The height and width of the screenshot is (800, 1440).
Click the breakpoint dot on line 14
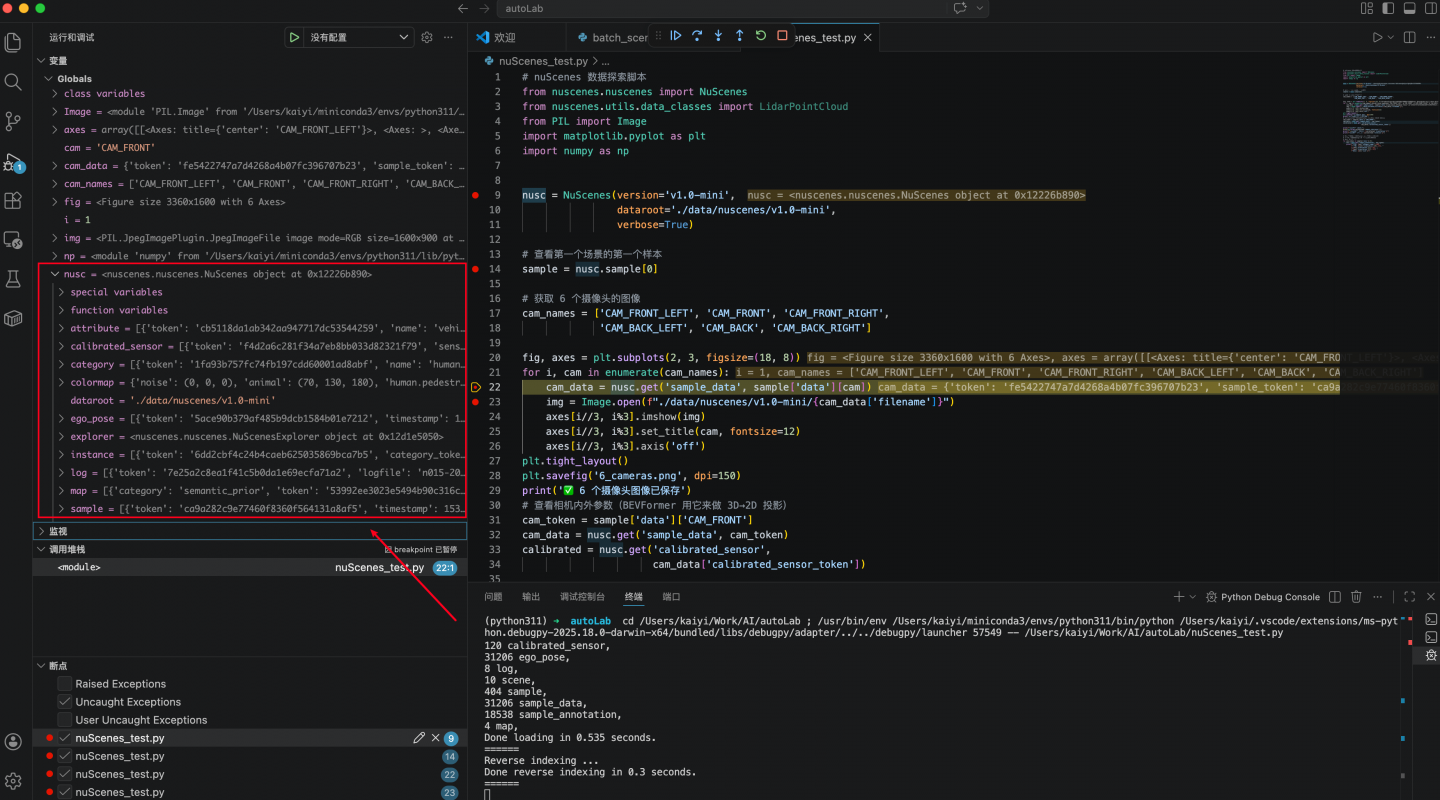click(476, 269)
